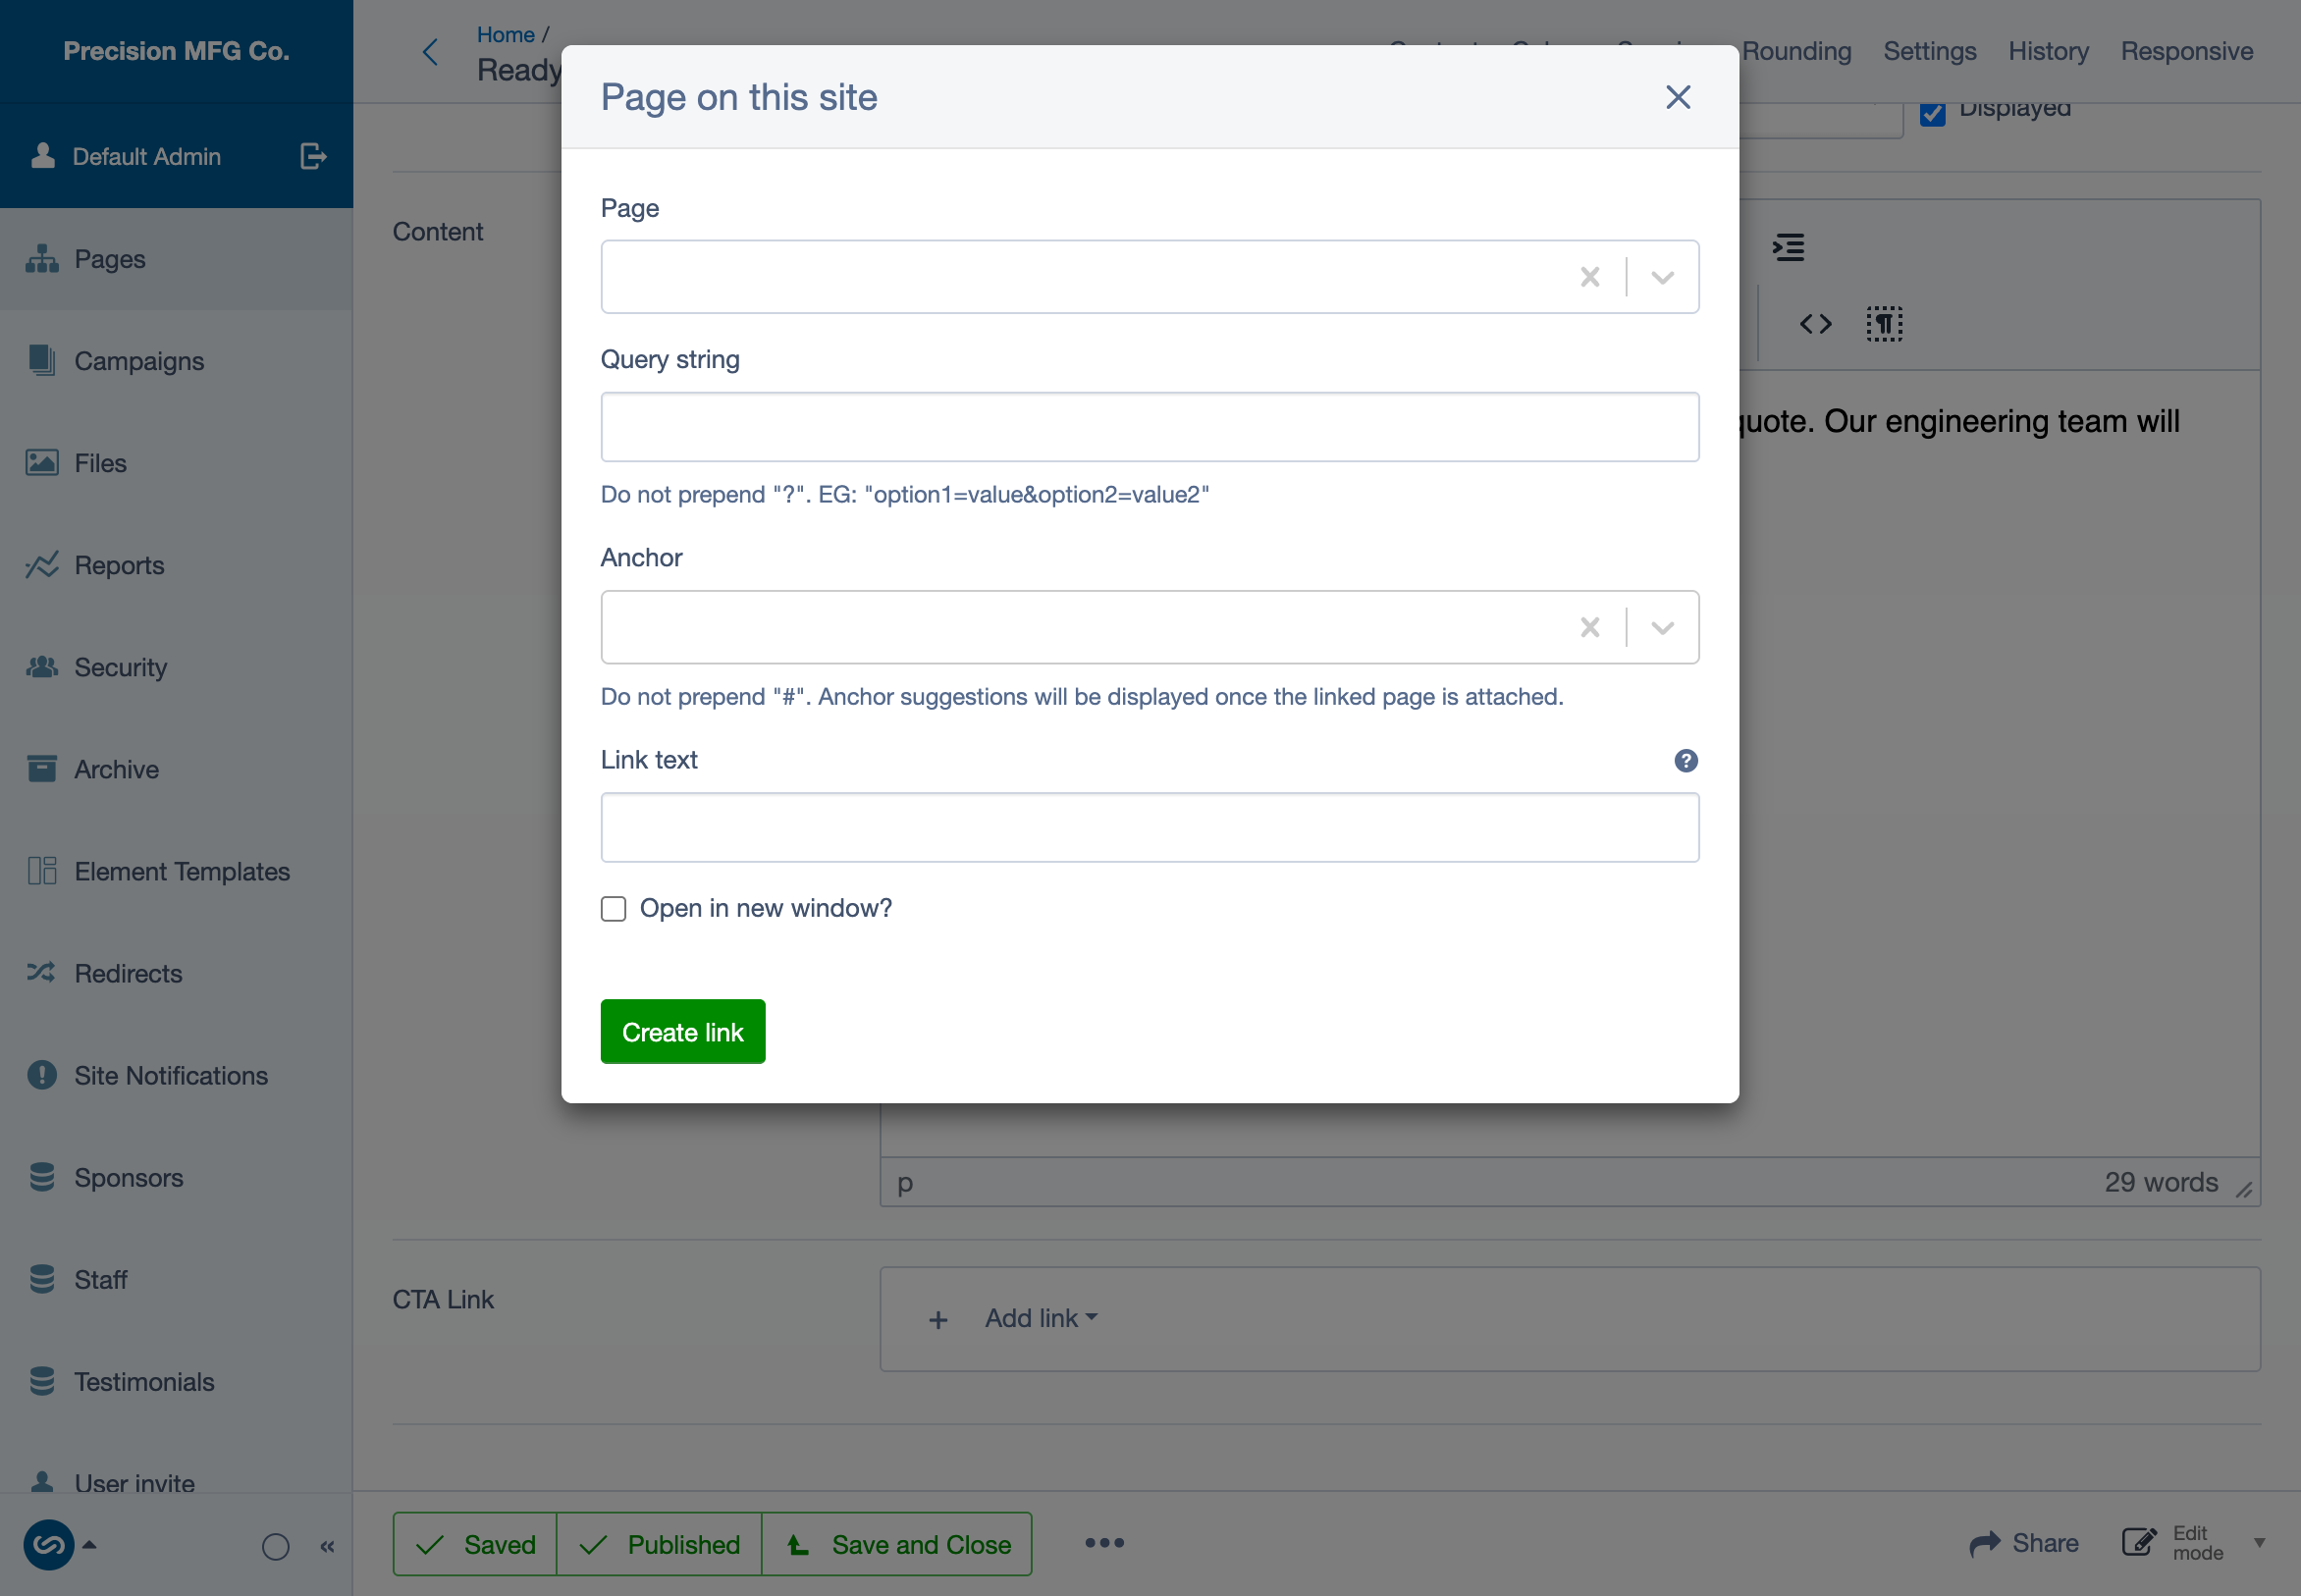Open Archive in the sidebar
The width and height of the screenshot is (2301, 1596).
pyautogui.click(x=176, y=769)
